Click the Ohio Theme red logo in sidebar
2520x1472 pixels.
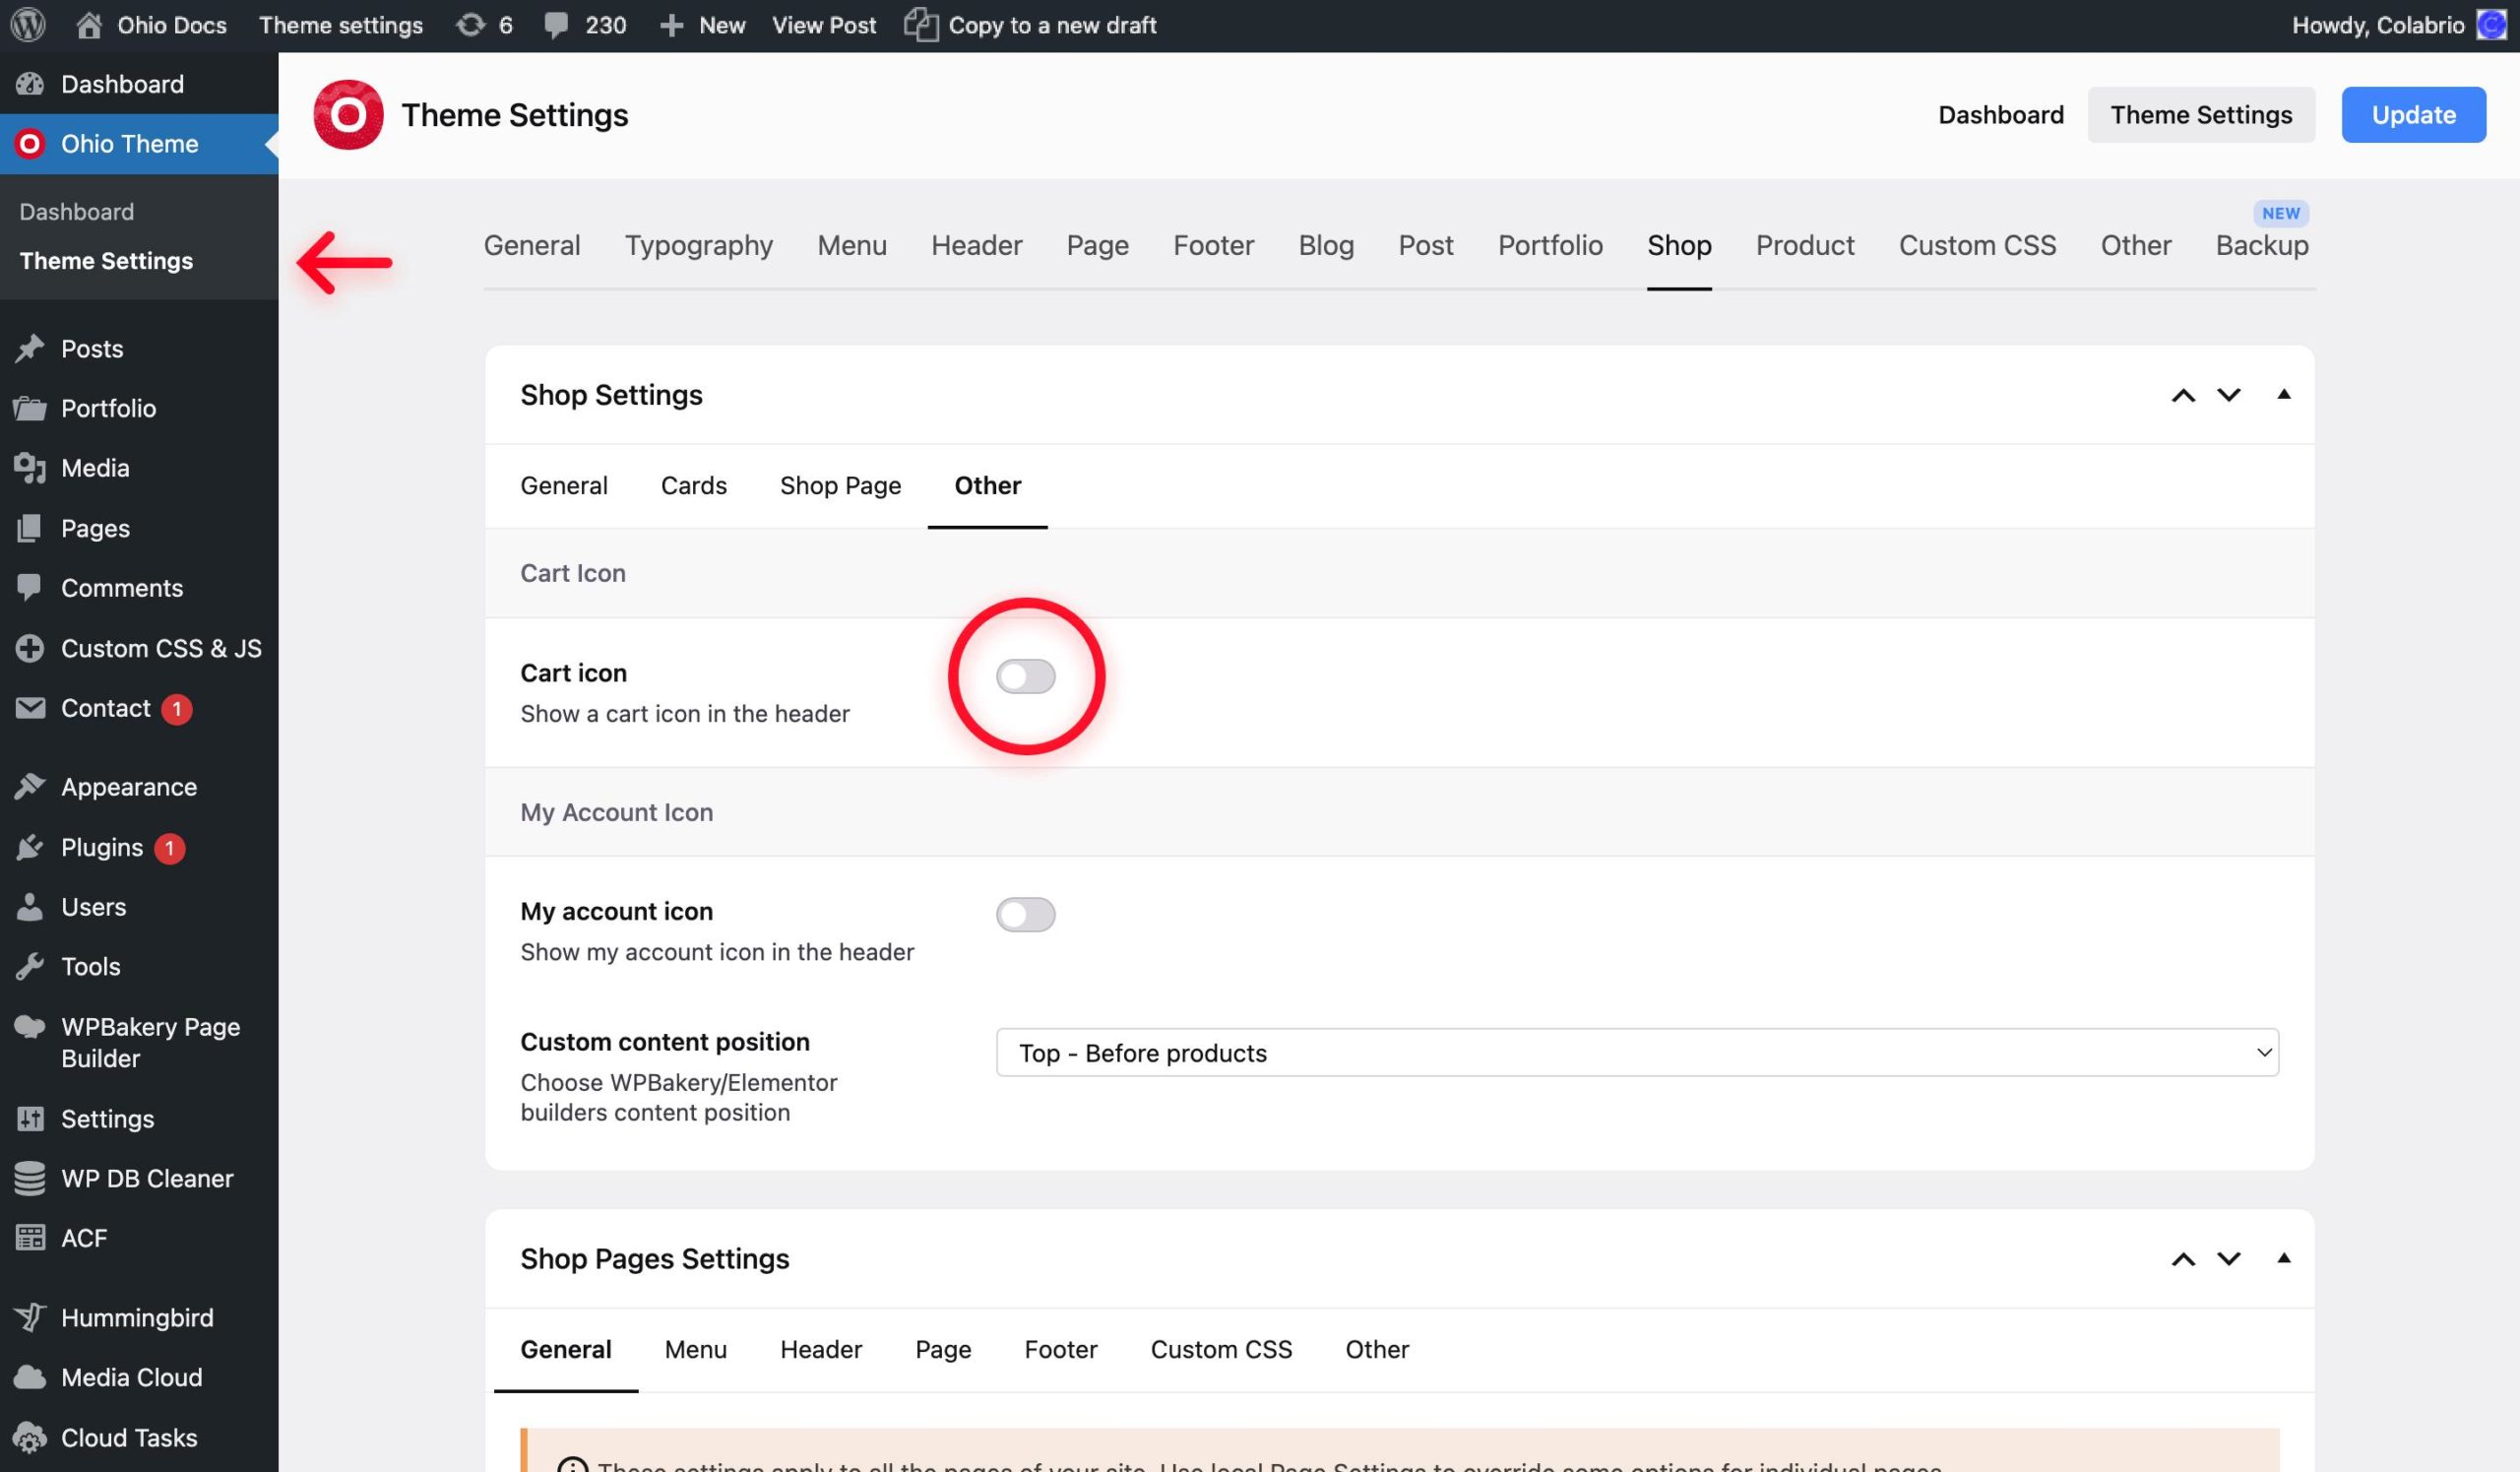[30, 144]
